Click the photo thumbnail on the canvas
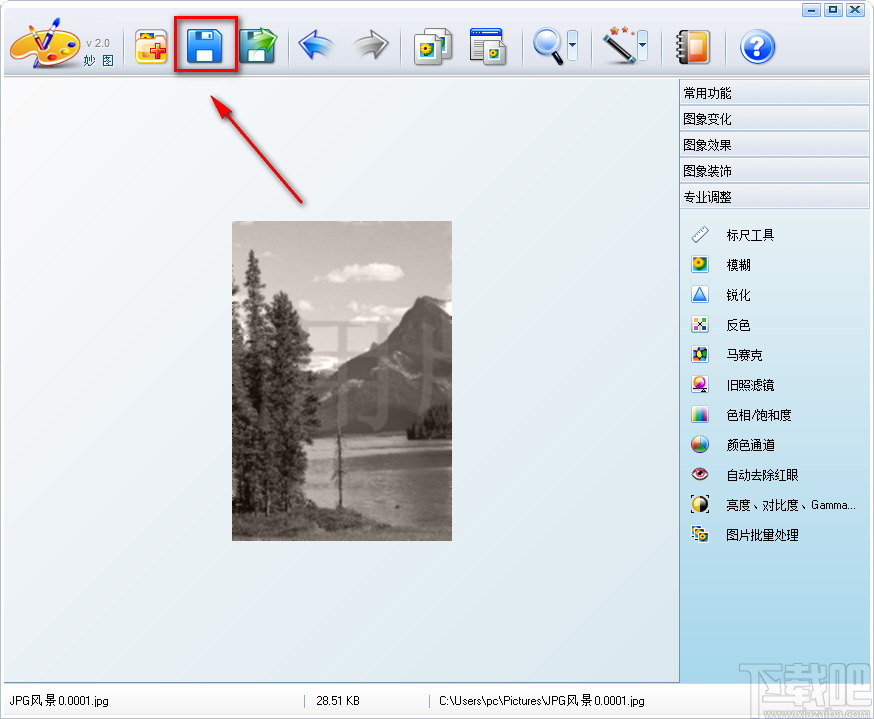874x719 pixels. pyautogui.click(x=341, y=380)
